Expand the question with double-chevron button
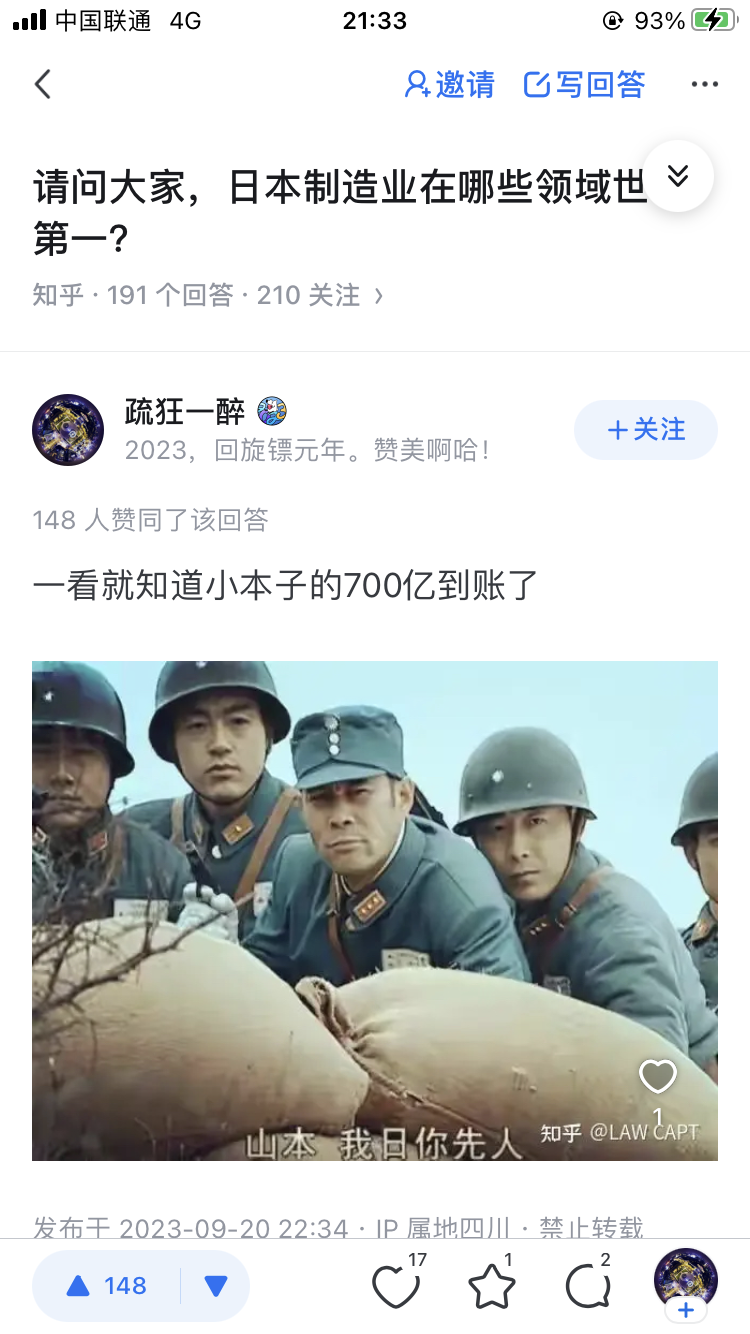The height and width of the screenshot is (1334, 750). coord(678,176)
